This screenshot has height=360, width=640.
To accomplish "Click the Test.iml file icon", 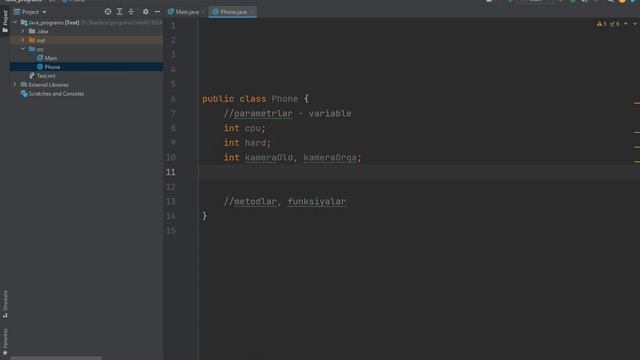I will point(32,76).
